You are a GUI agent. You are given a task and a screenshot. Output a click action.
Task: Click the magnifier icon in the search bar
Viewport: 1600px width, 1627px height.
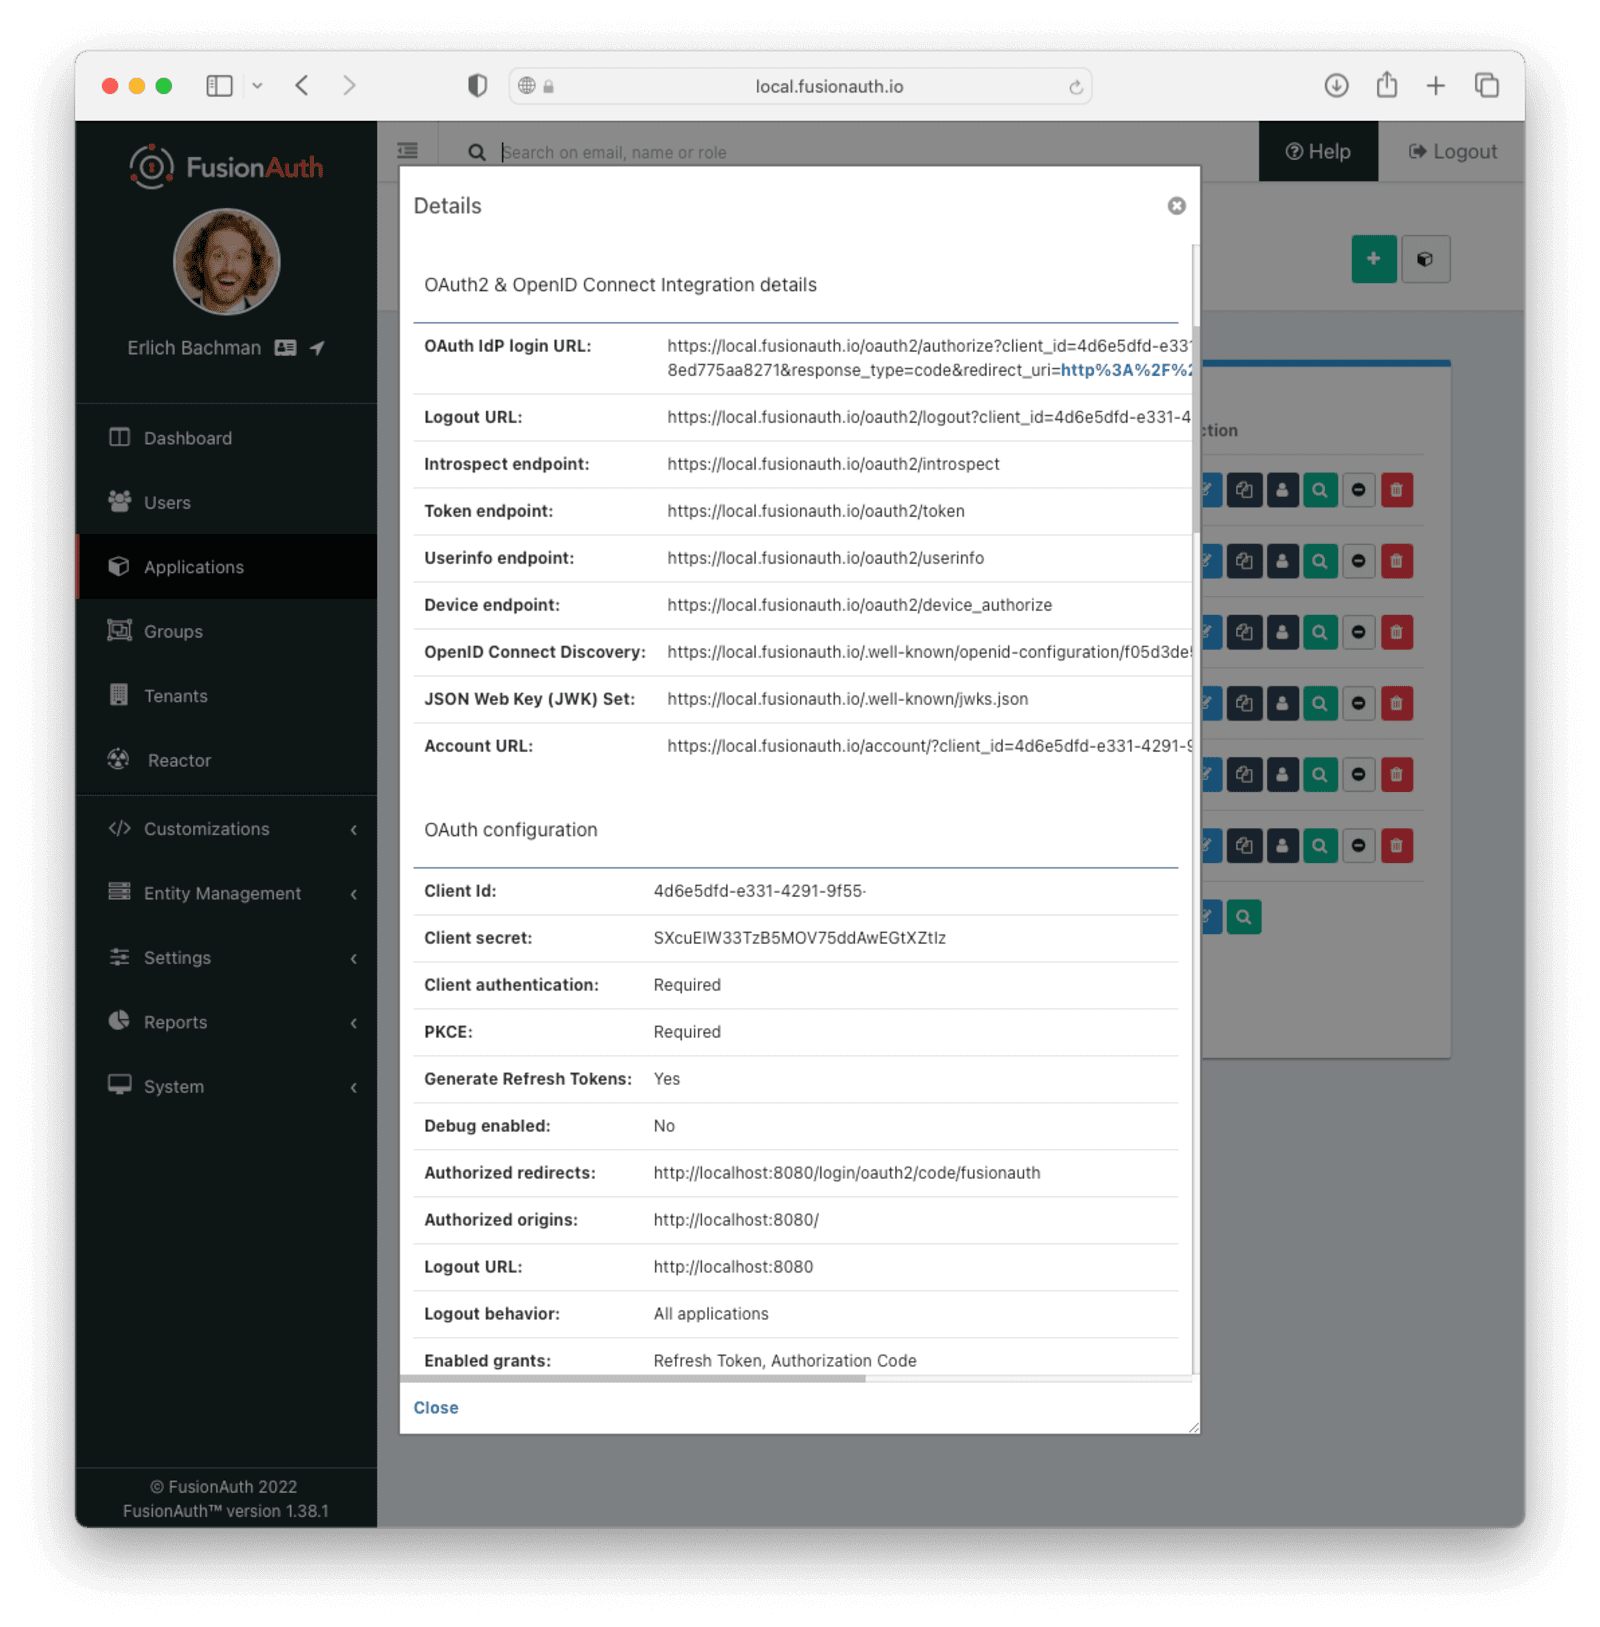pos(477,152)
